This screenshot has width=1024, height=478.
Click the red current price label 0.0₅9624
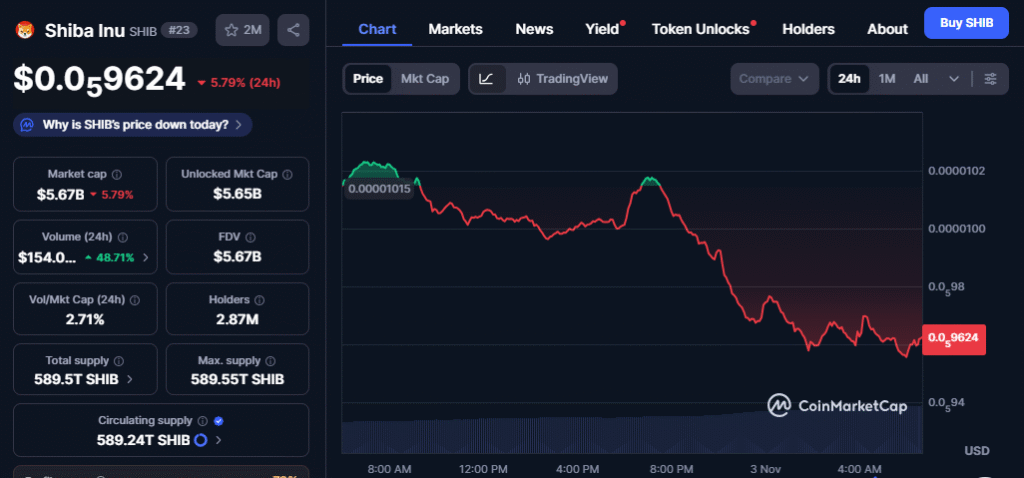[x=955, y=339]
